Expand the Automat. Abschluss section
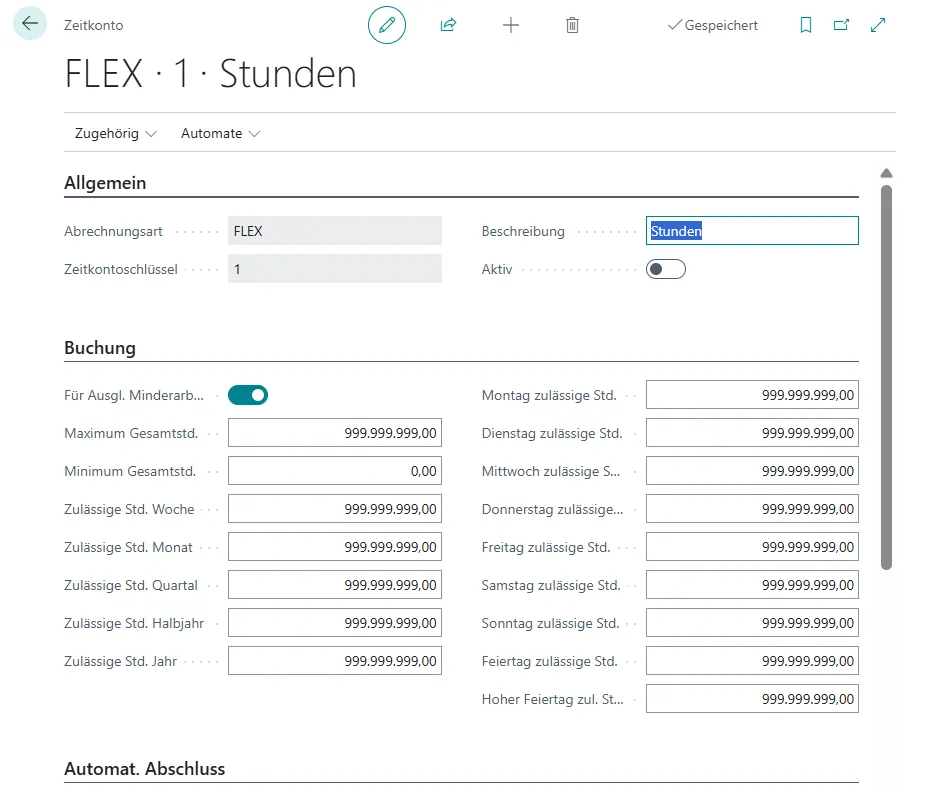This screenshot has height=789, width=932. point(144,769)
